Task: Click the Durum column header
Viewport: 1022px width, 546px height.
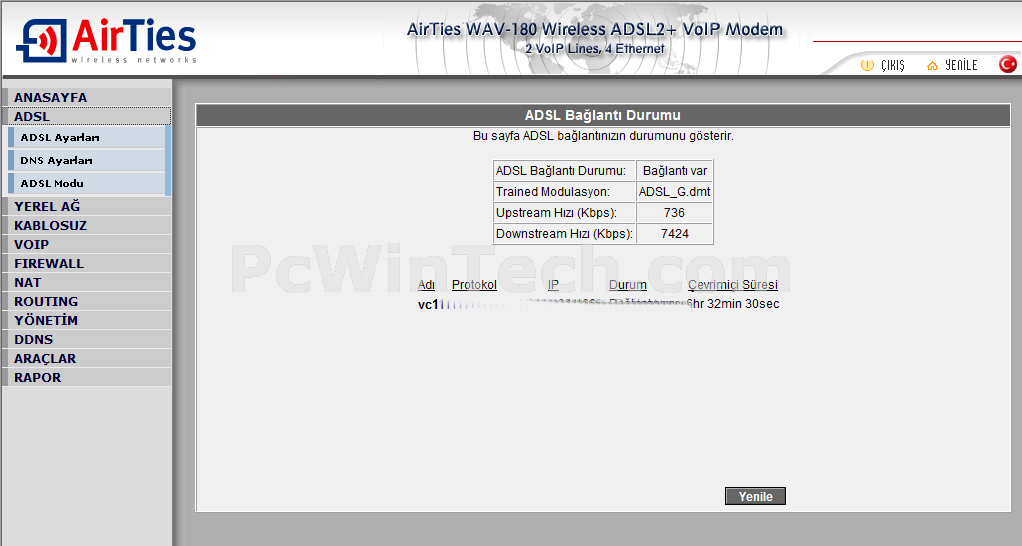Action: tap(628, 285)
